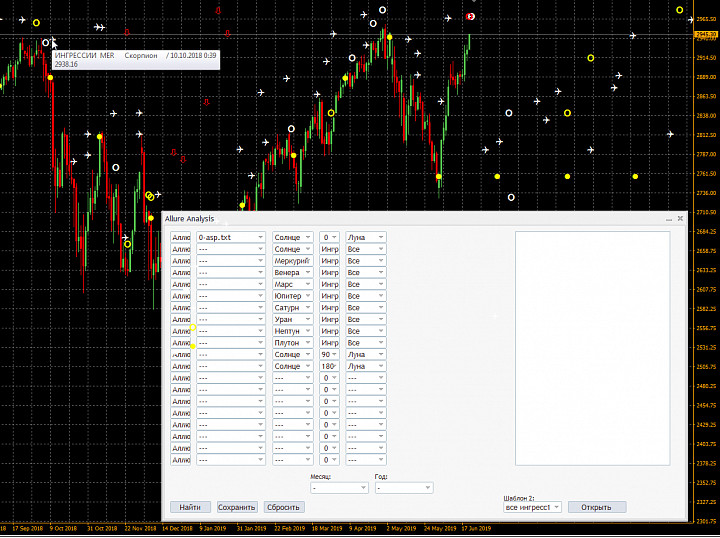Close the Allure Analysis dialog
This screenshot has height=538, width=720.
point(680,219)
